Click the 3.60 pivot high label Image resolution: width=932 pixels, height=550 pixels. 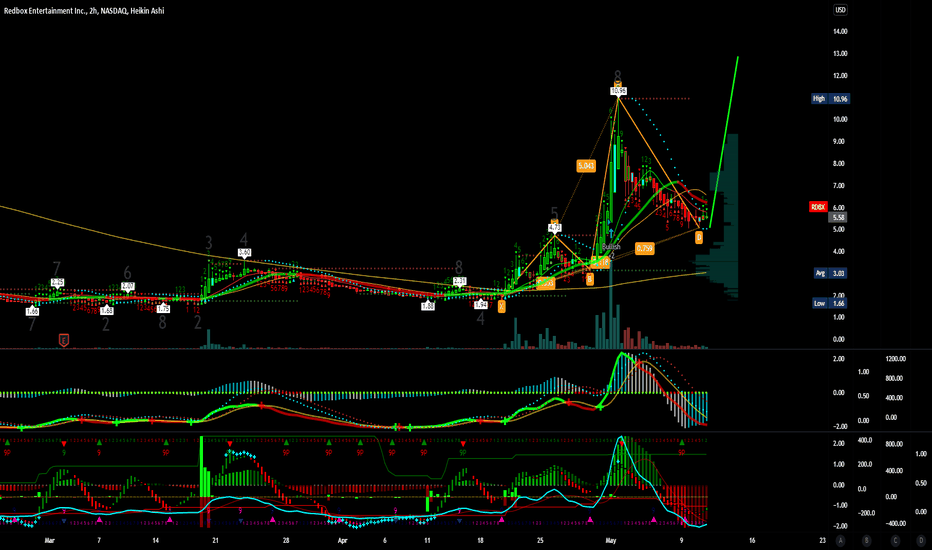[244, 253]
